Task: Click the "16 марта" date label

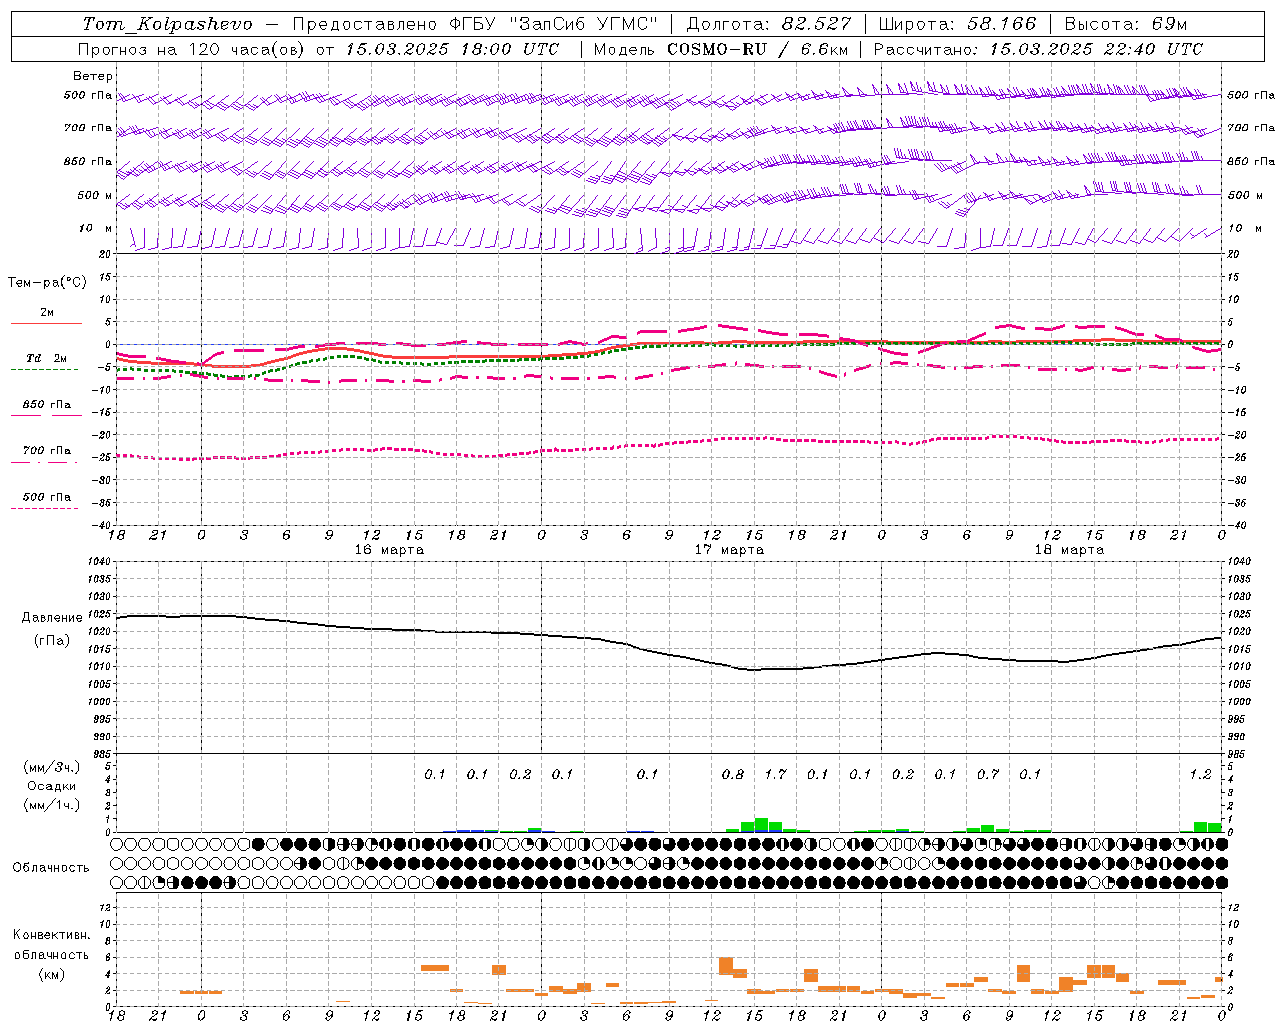Action: coord(389,550)
